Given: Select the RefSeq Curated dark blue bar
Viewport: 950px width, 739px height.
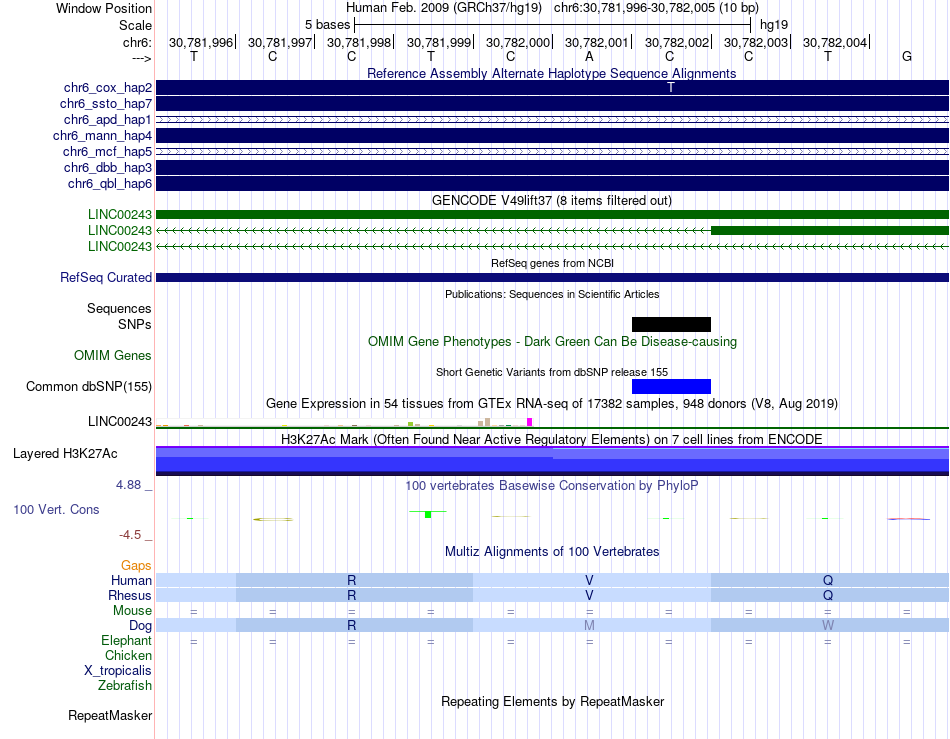Looking at the screenshot, I should [552, 277].
